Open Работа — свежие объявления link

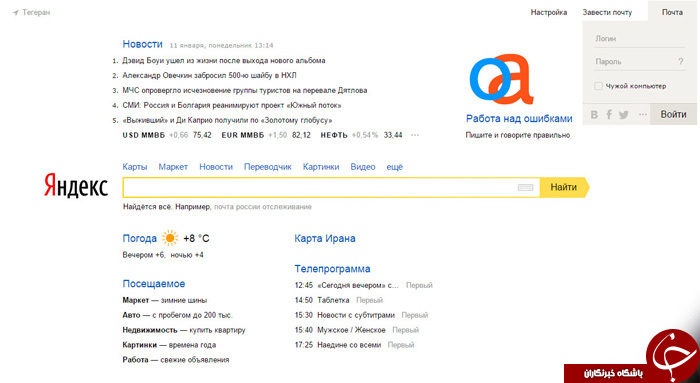pos(176,360)
